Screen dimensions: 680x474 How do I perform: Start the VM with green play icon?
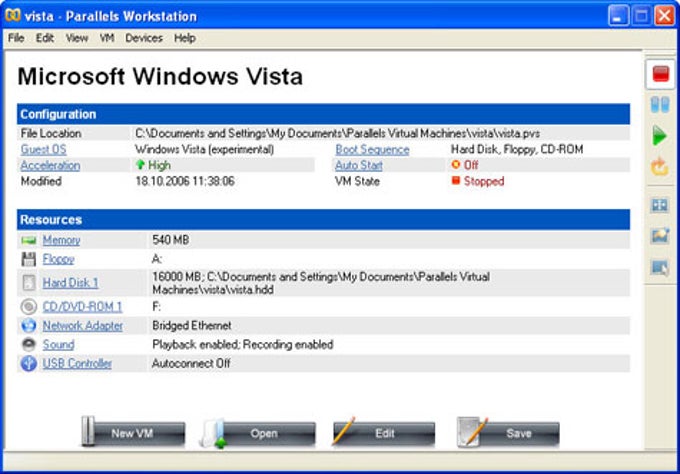coord(660,136)
